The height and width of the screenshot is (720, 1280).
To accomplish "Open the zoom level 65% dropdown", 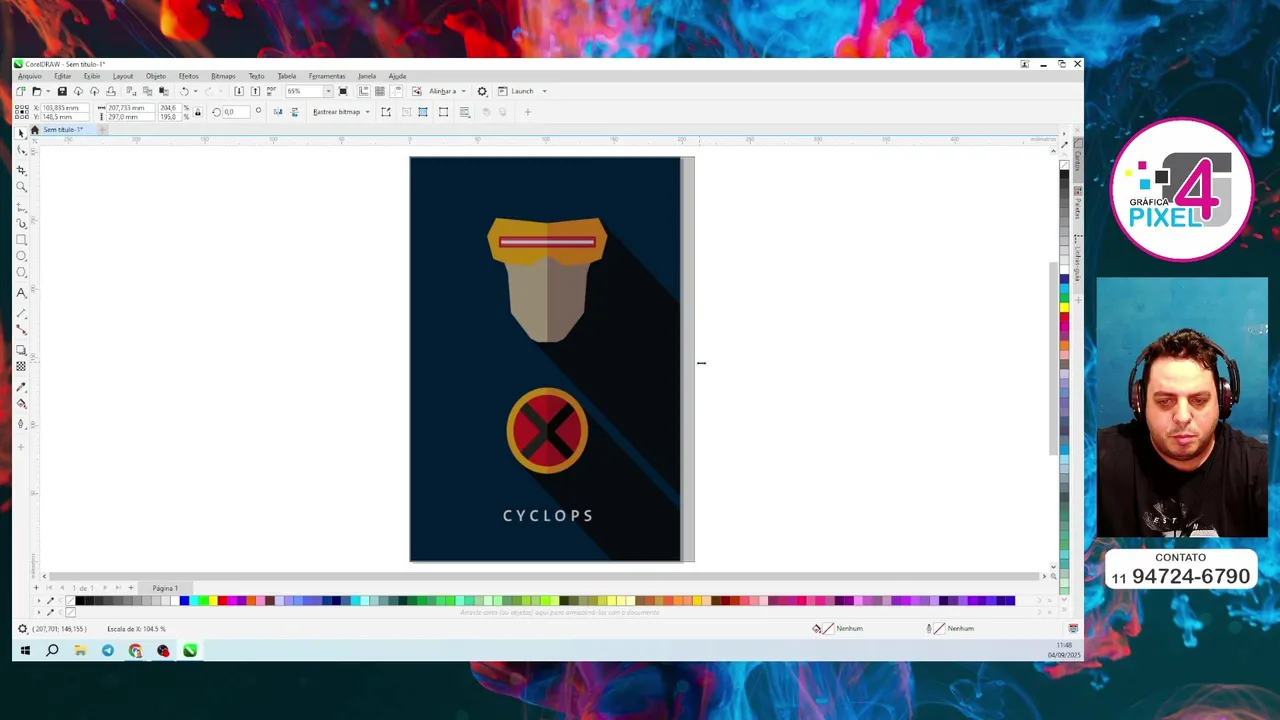I will 328,91.
